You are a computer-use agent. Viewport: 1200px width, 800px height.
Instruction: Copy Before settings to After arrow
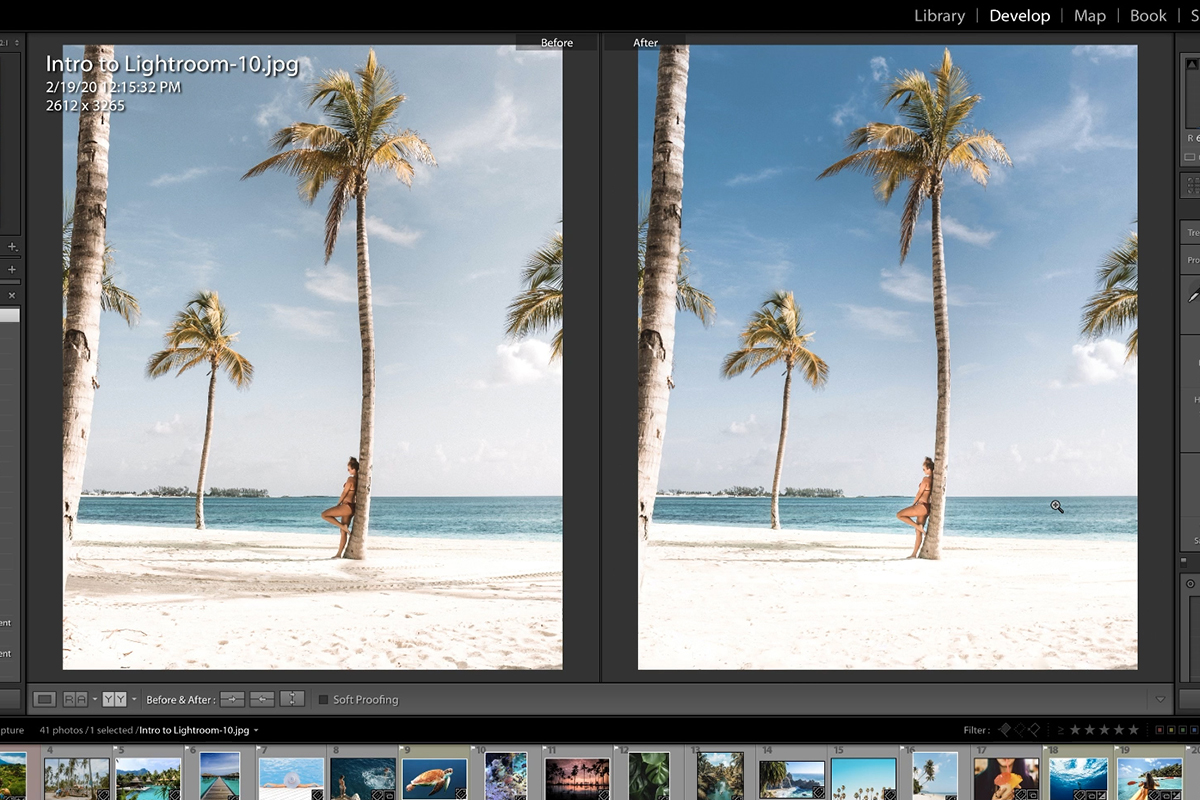pos(232,699)
